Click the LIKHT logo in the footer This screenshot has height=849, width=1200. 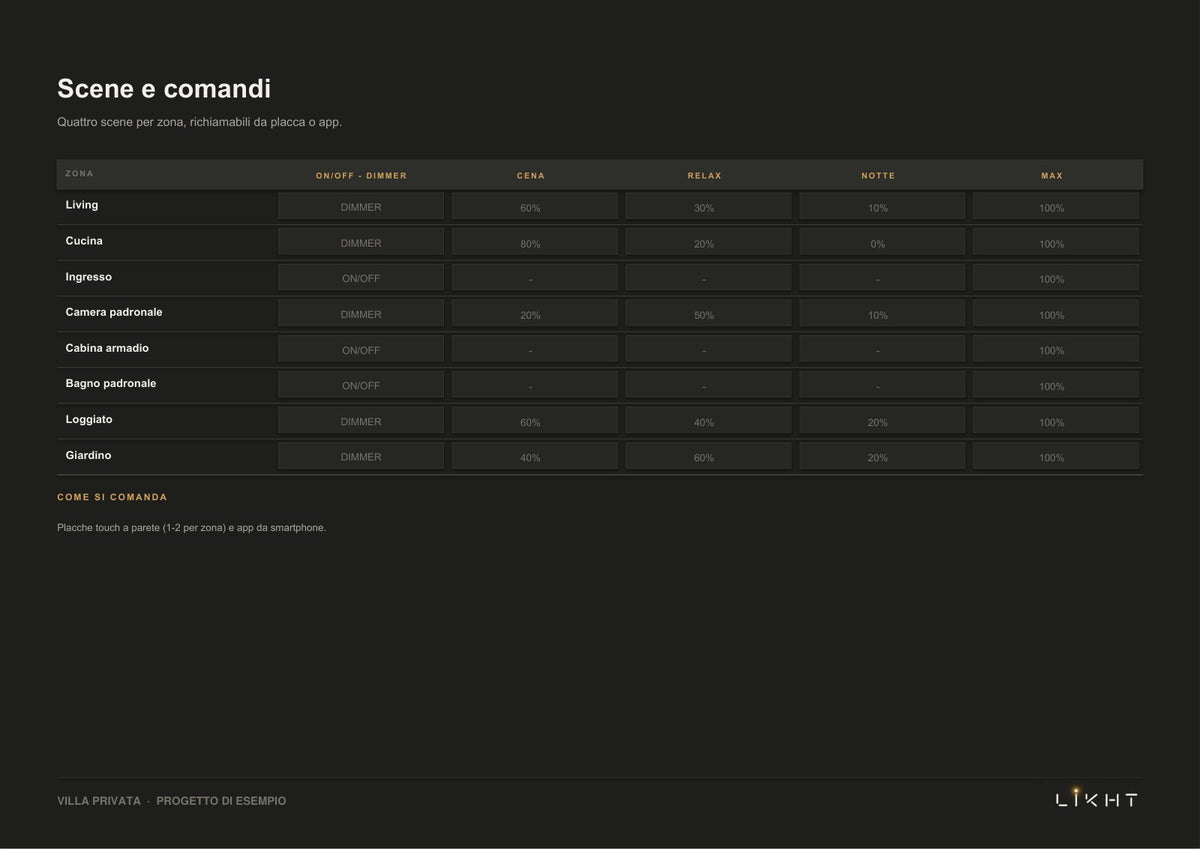tap(1097, 798)
